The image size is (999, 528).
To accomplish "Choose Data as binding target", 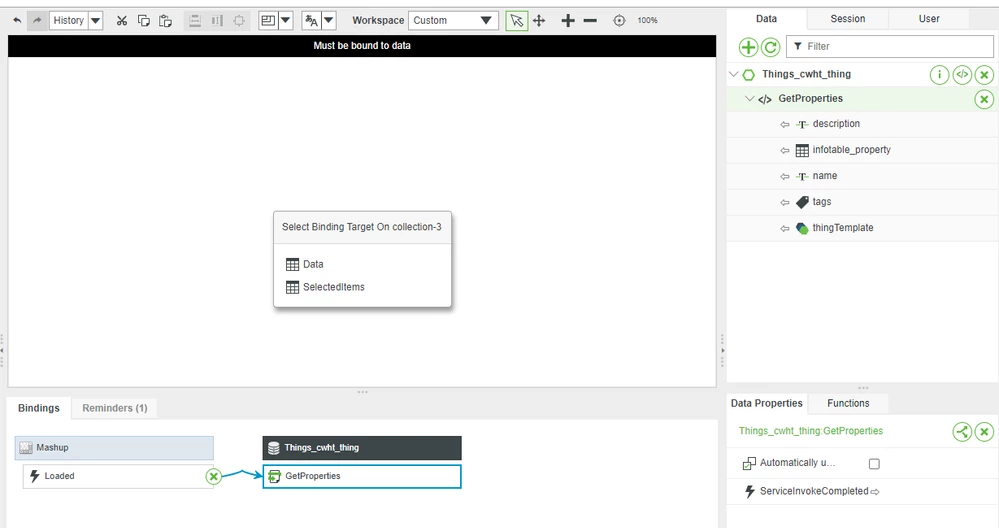I will click(305, 264).
